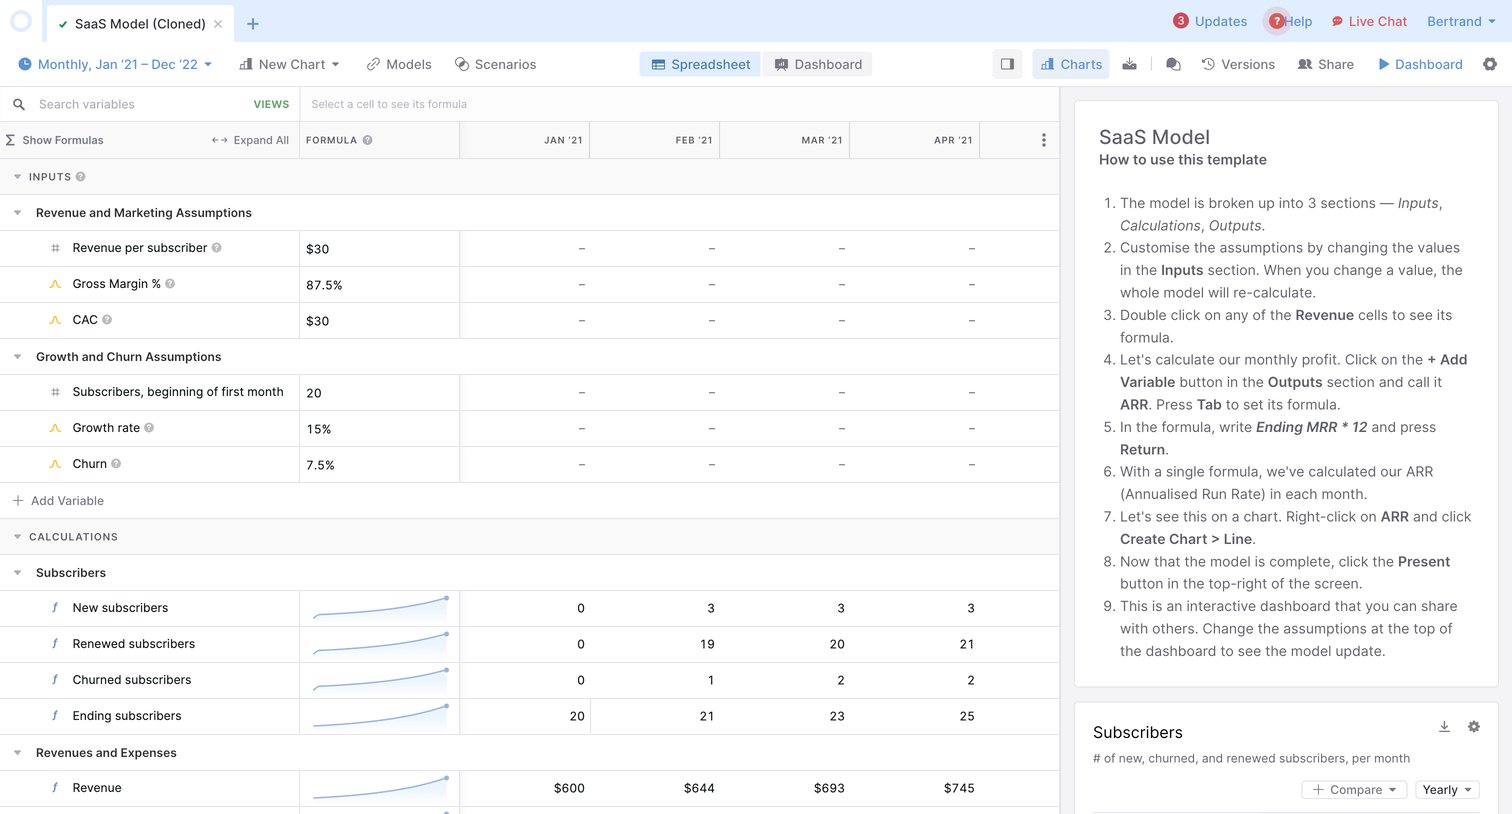Open the Yearly period dropdown

tap(1446, 790)
